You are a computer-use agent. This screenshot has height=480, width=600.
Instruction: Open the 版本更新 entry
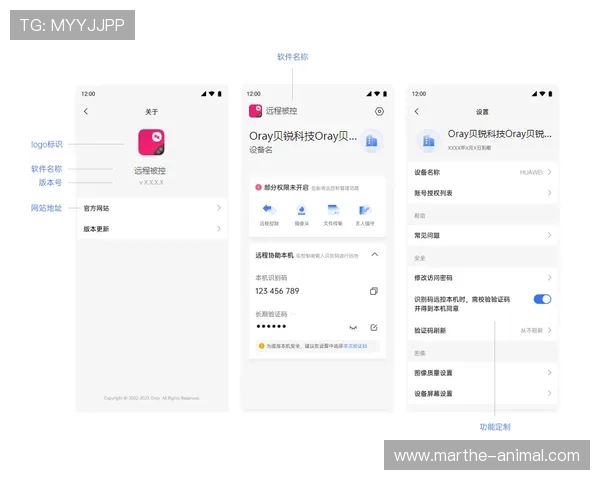[152, 229]
